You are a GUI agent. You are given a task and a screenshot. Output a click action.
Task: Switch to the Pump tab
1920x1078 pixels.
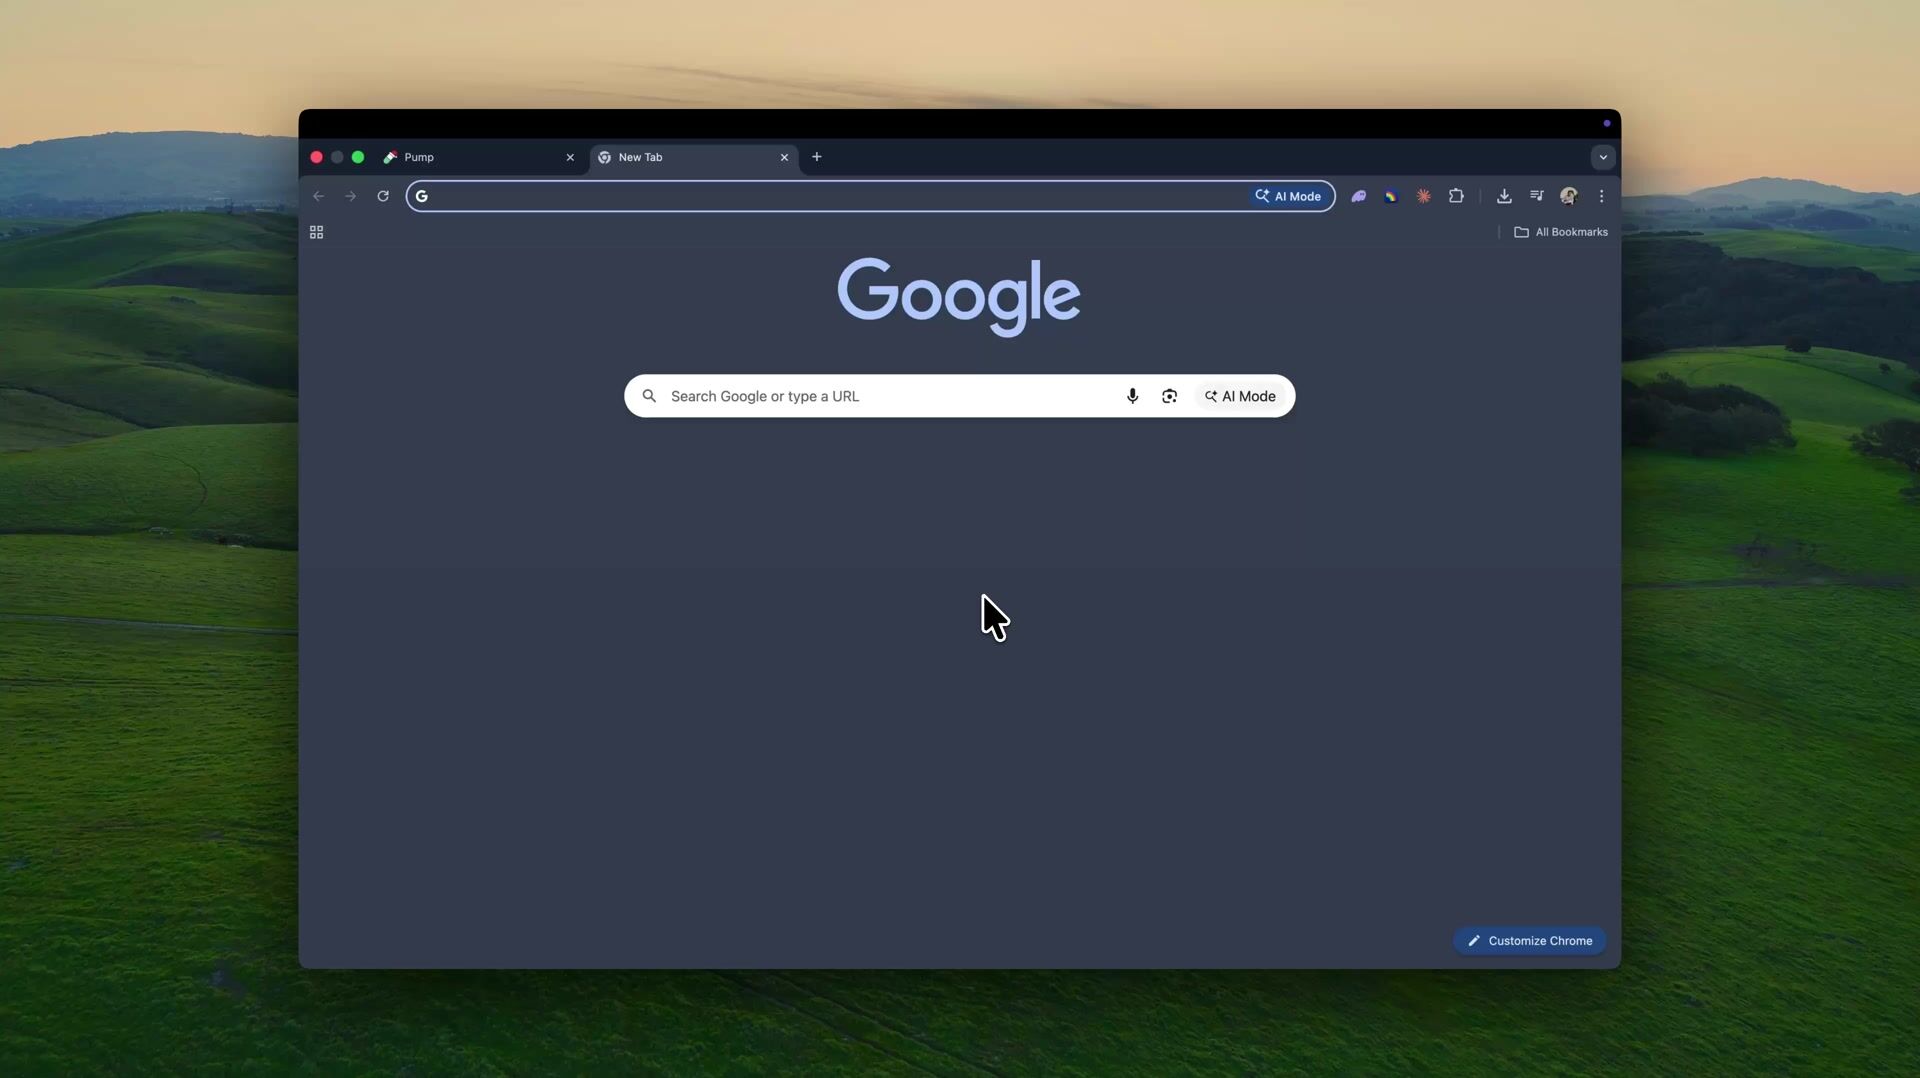pyautogui.click(x=479, y=157)
